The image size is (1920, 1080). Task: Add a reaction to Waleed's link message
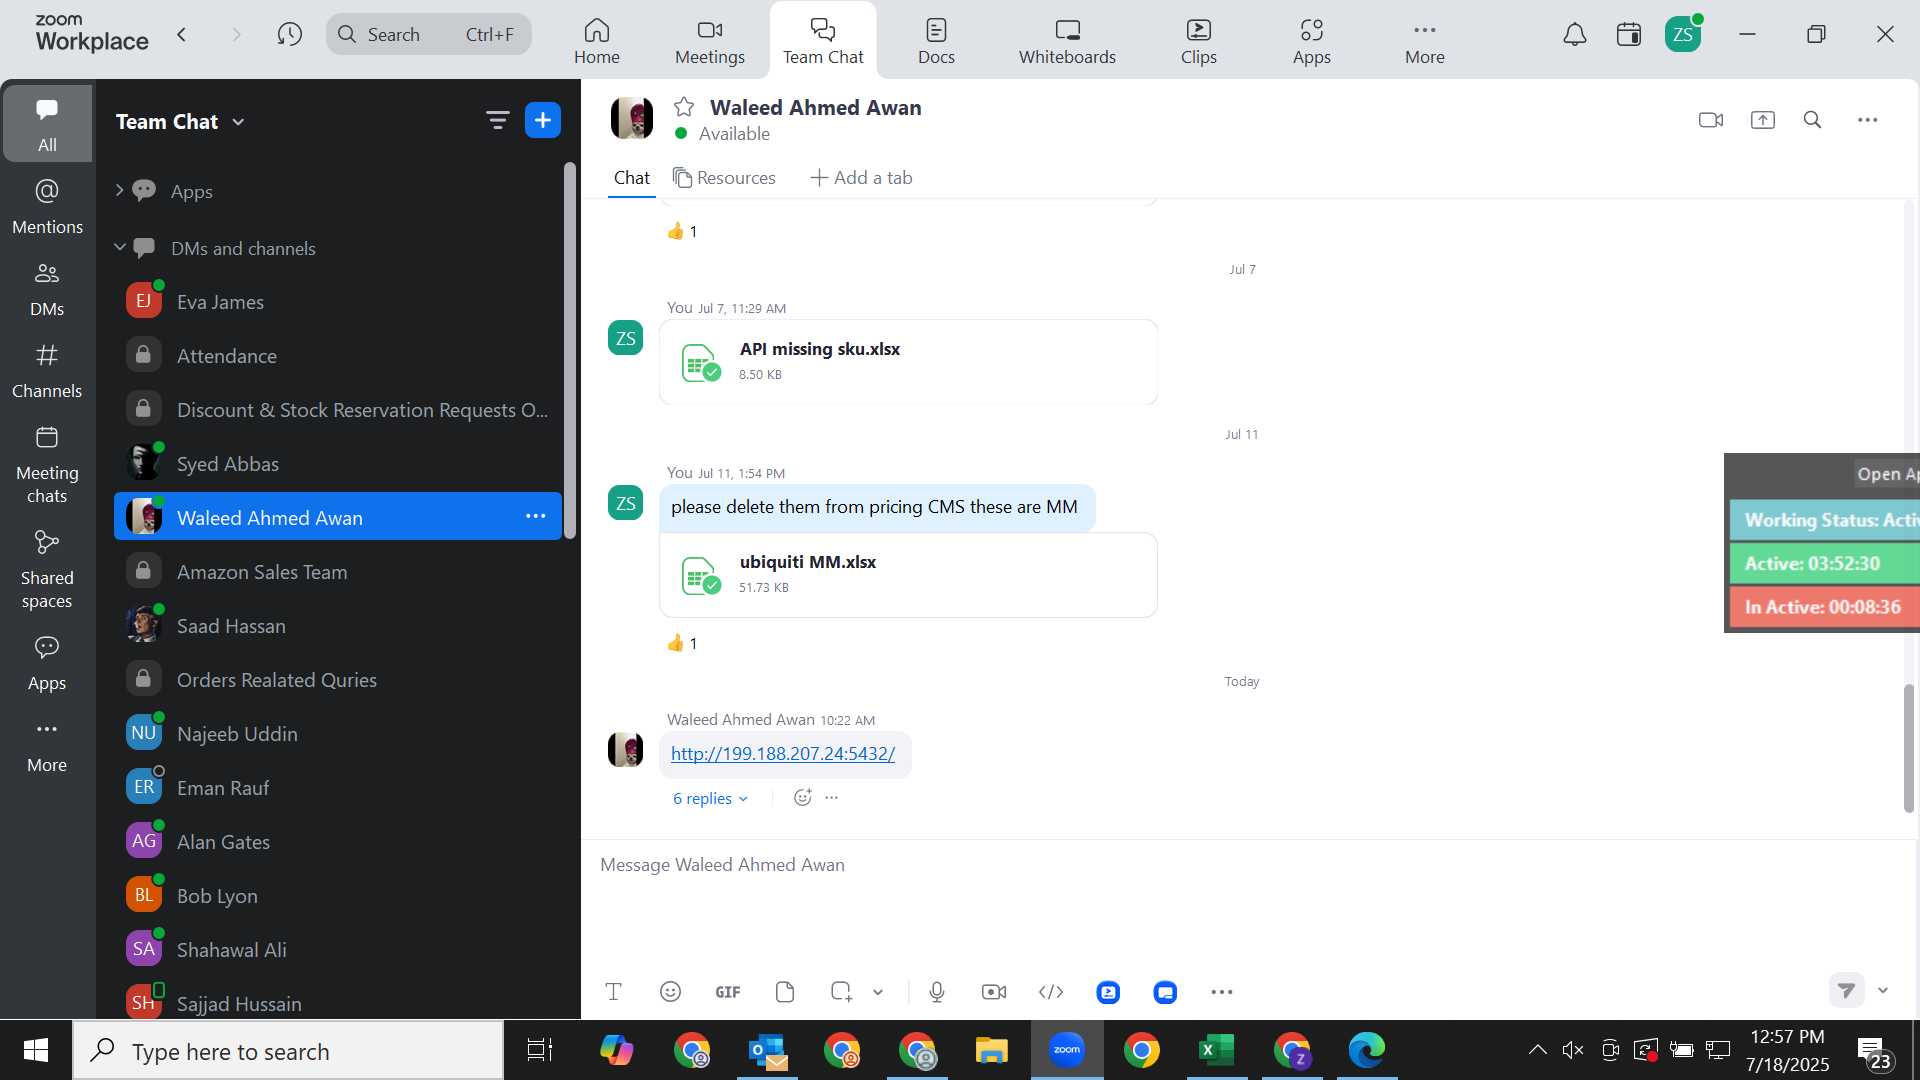[802, 798]
